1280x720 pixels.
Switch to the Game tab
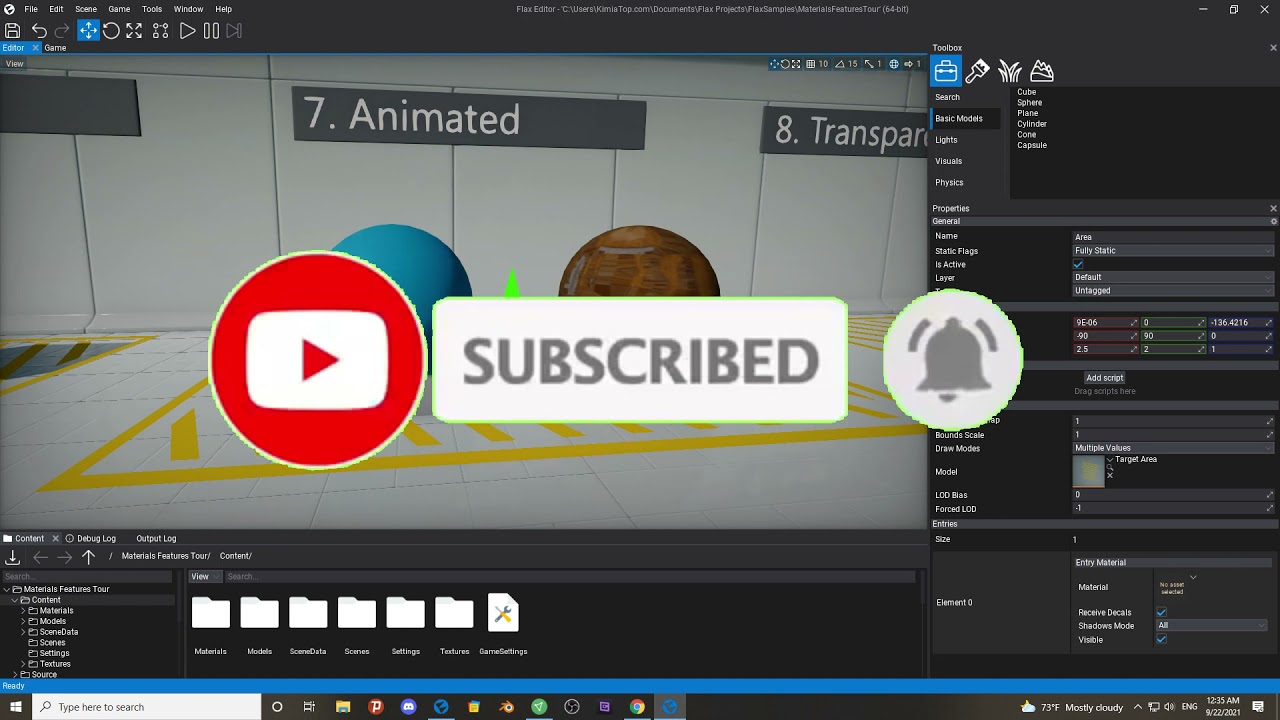pyautogui.click(x=55, y=48)
